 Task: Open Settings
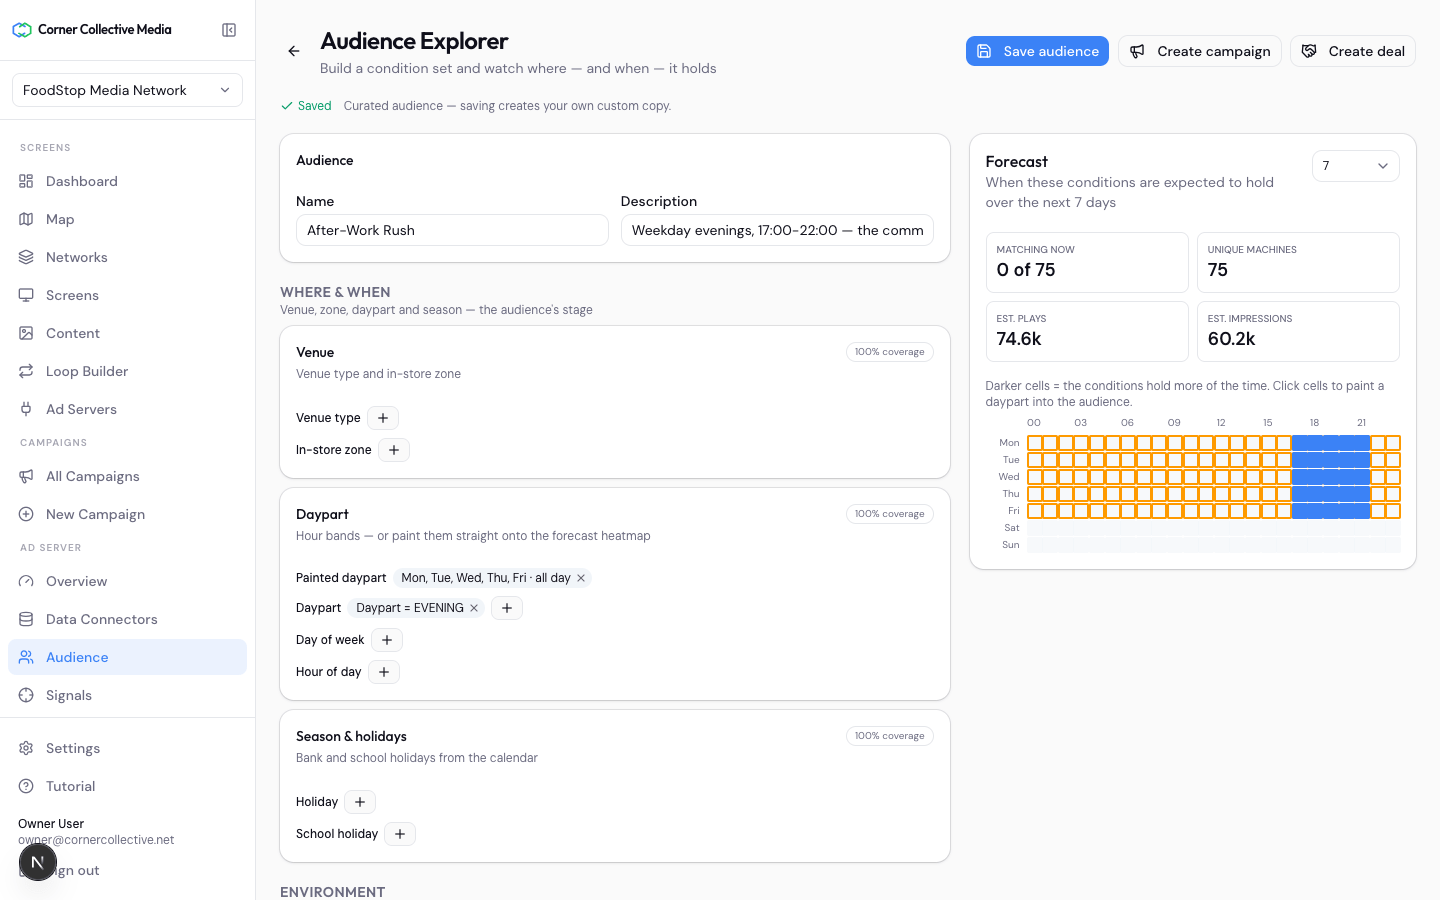pyautogui.click(x=127, y=748)
